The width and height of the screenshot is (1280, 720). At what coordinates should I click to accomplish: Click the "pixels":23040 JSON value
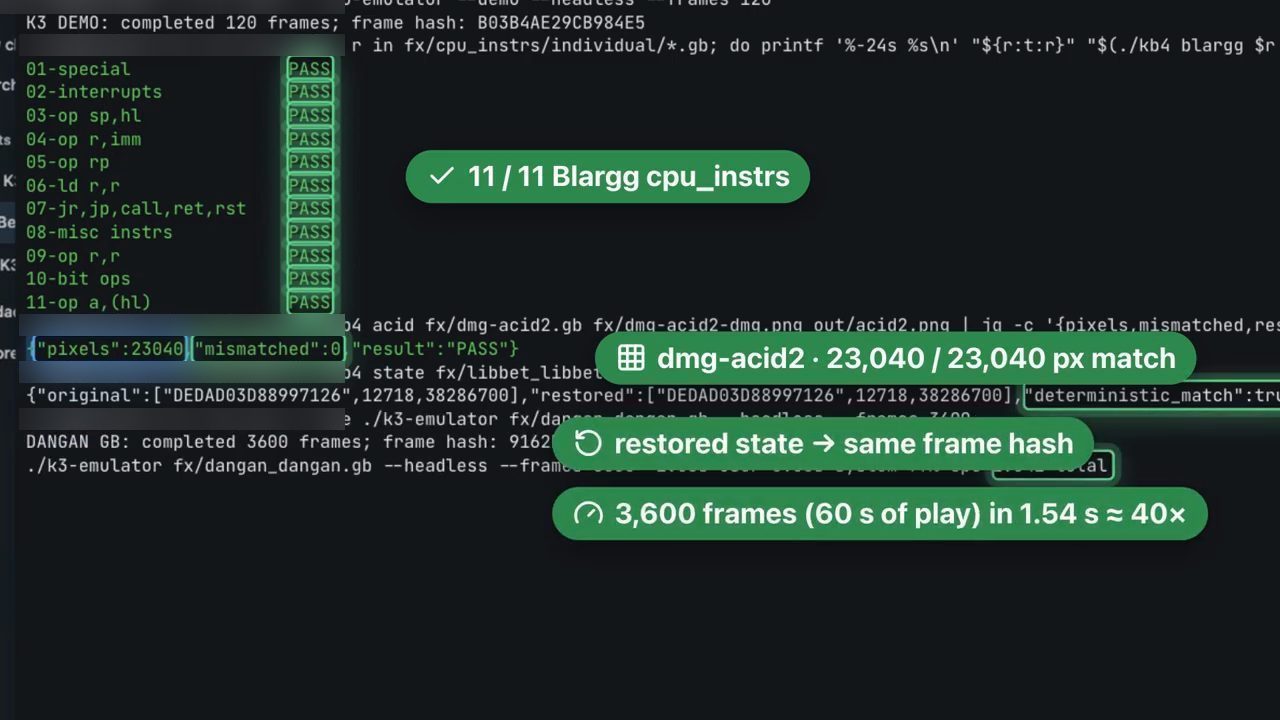(109, 349)
